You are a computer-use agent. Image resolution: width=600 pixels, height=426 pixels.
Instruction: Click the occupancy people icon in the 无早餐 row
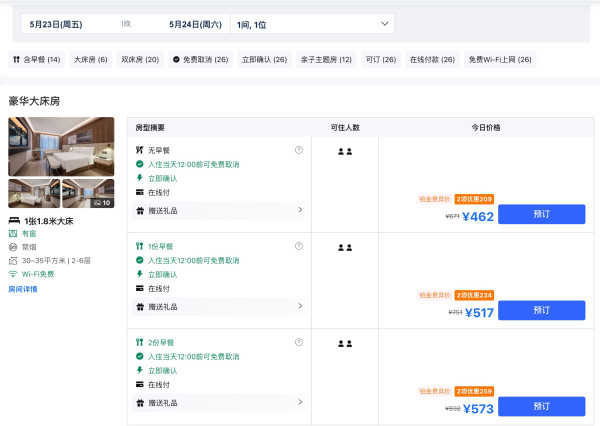[x=345, y=152]
